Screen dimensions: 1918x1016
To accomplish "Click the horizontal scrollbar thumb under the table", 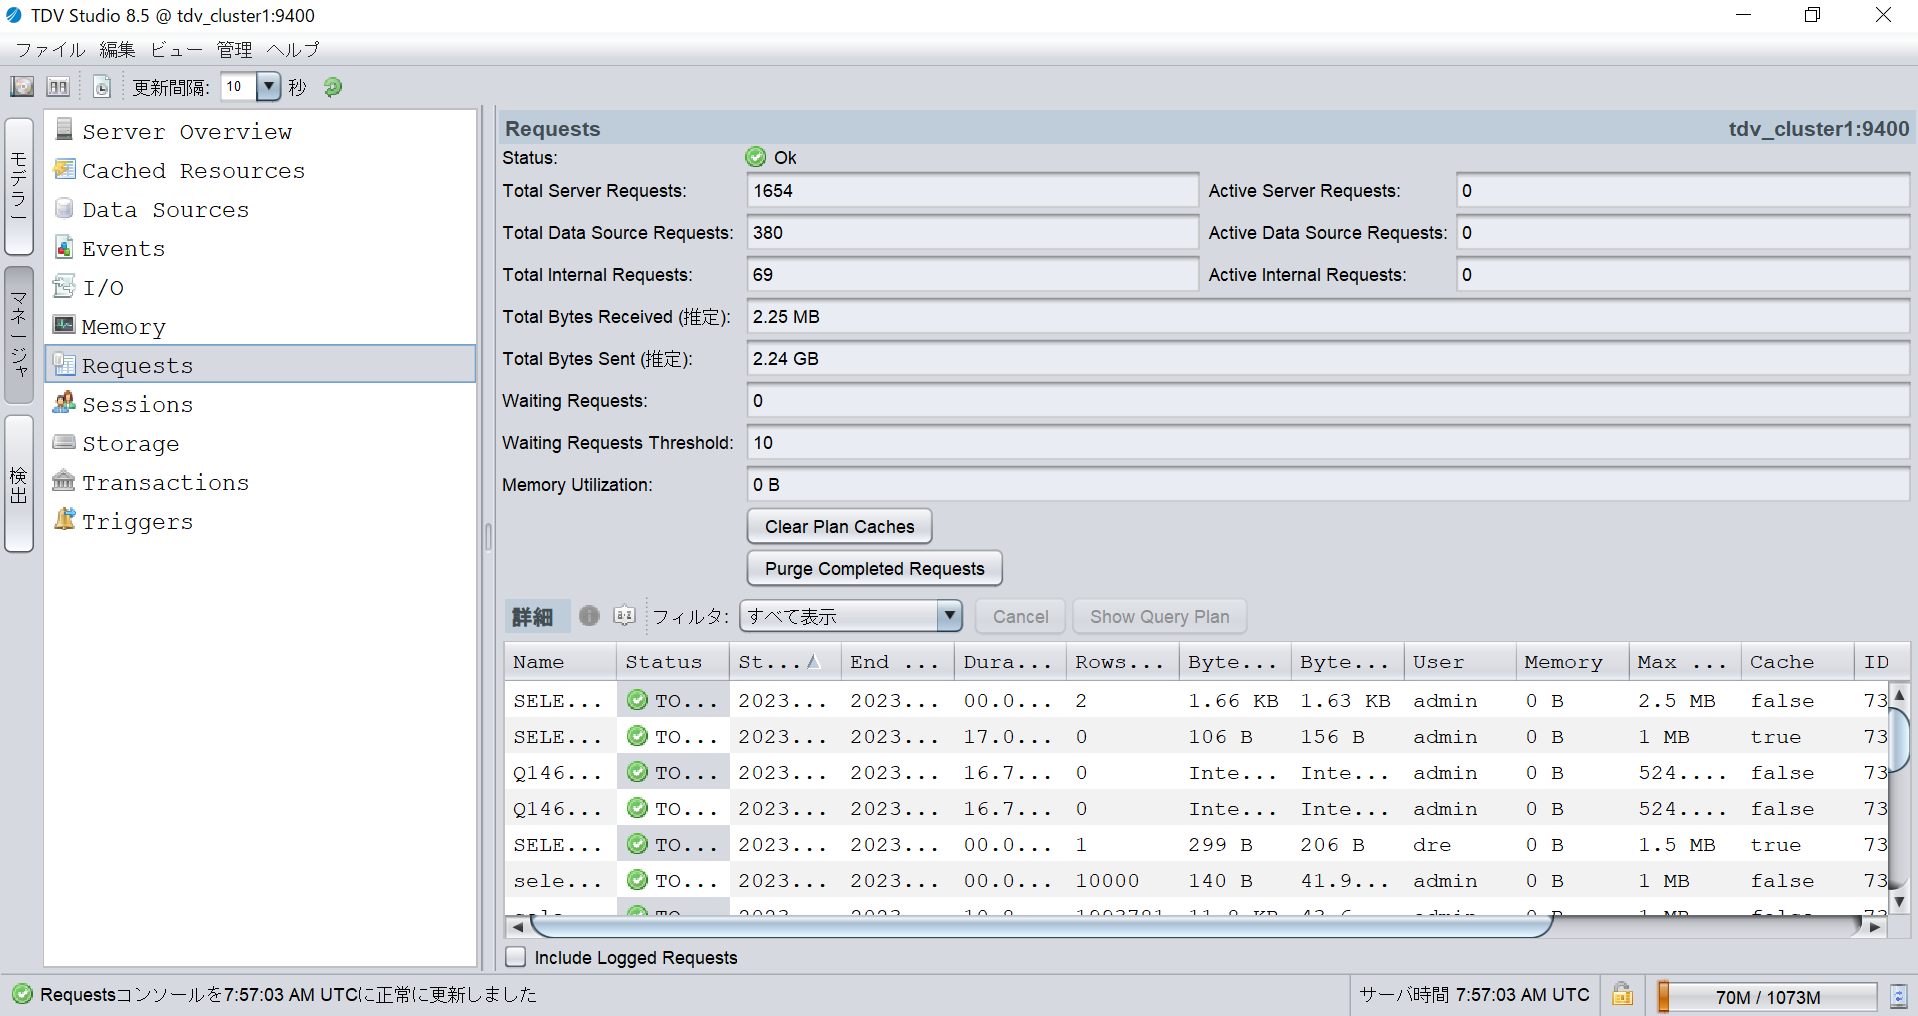I will [1040, 927].
